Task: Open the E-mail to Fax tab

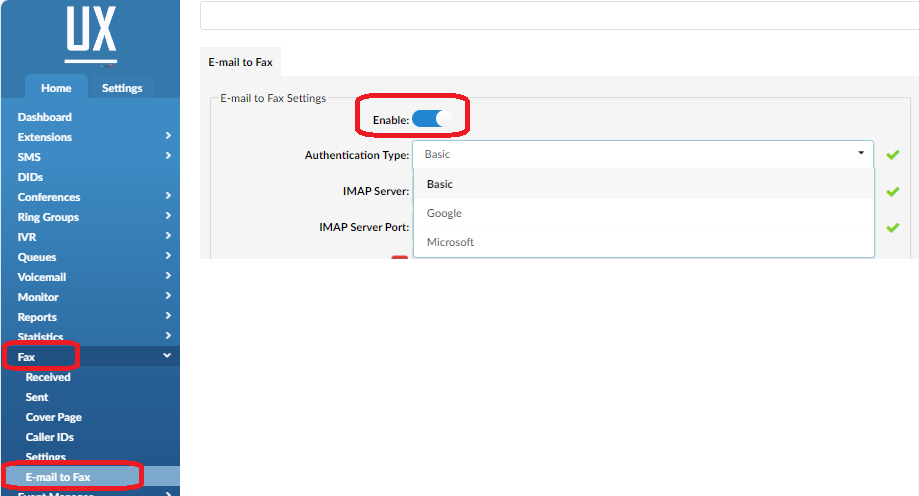Action: click(240, 62)
